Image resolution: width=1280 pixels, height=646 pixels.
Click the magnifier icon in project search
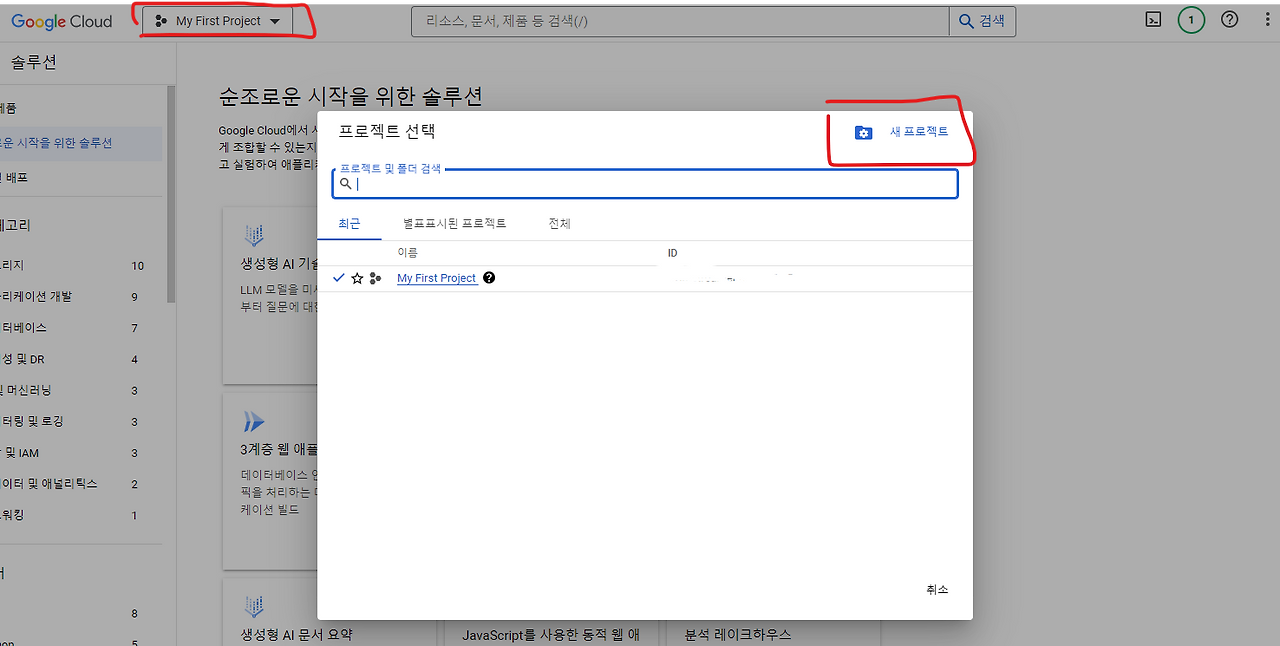click(x=346, y=184)
